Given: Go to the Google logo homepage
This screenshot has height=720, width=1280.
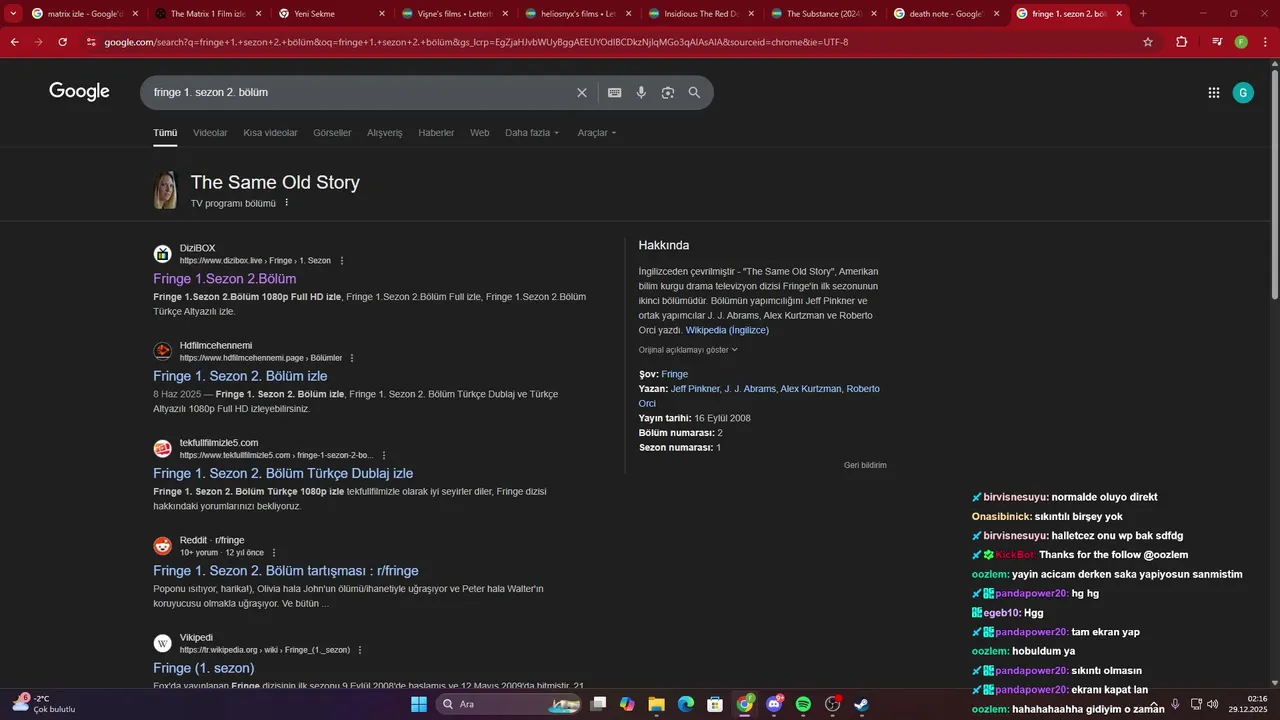Looking at the screenshot, I should coord(79,92).
